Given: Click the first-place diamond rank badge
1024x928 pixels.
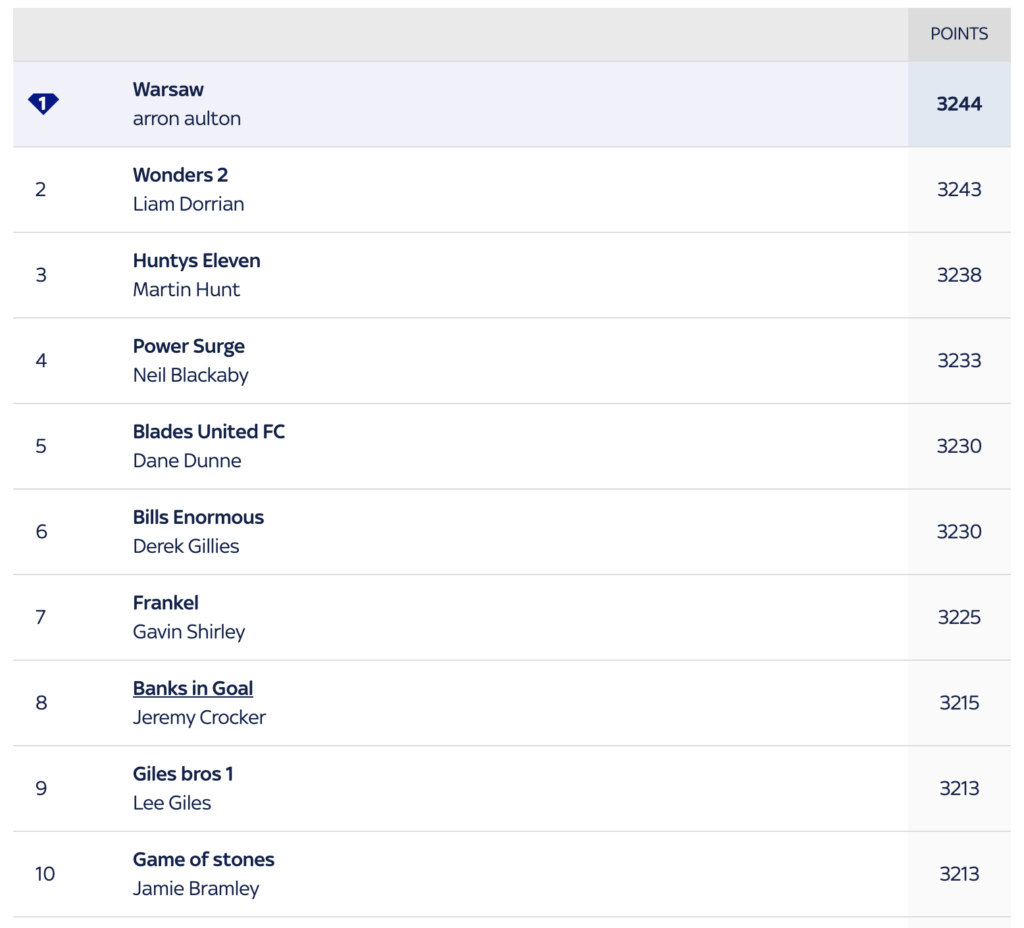Looking at the screenshot, I should click(43, 103).
